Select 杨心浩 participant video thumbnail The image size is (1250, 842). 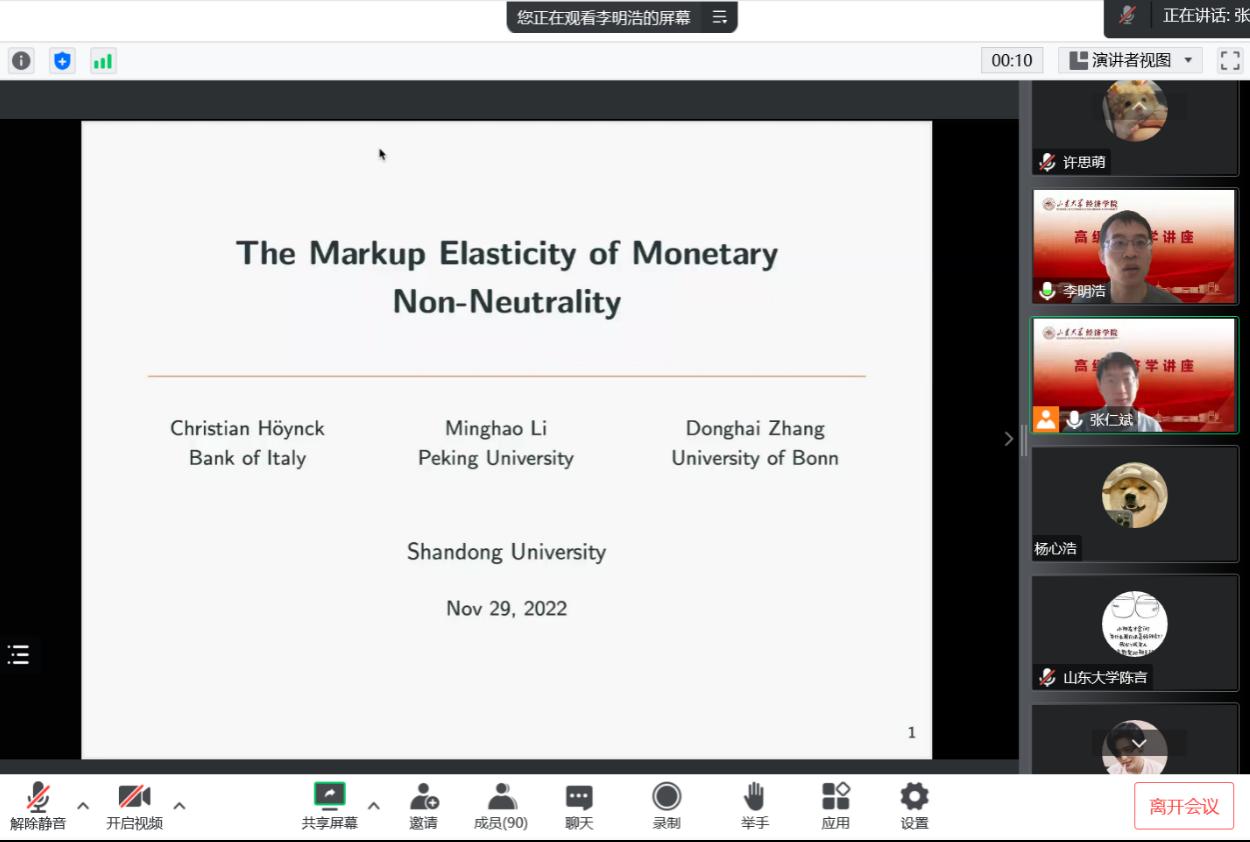1134,503
